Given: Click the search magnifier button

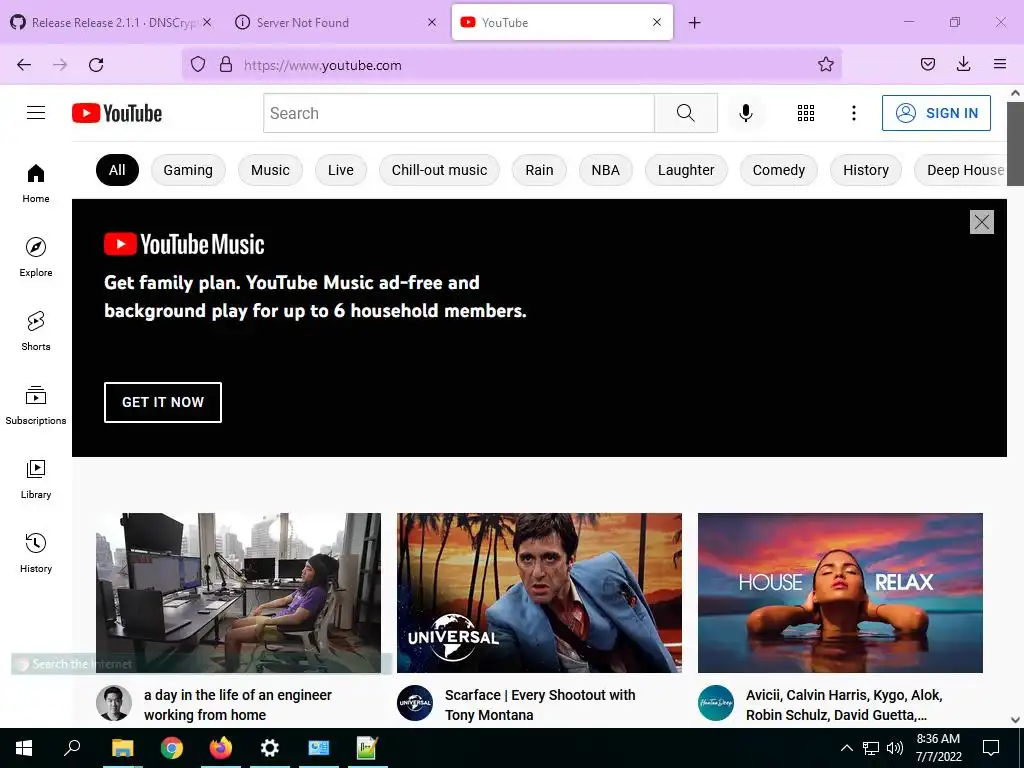Looking at the screenshot, I should [x=686, y=113].
